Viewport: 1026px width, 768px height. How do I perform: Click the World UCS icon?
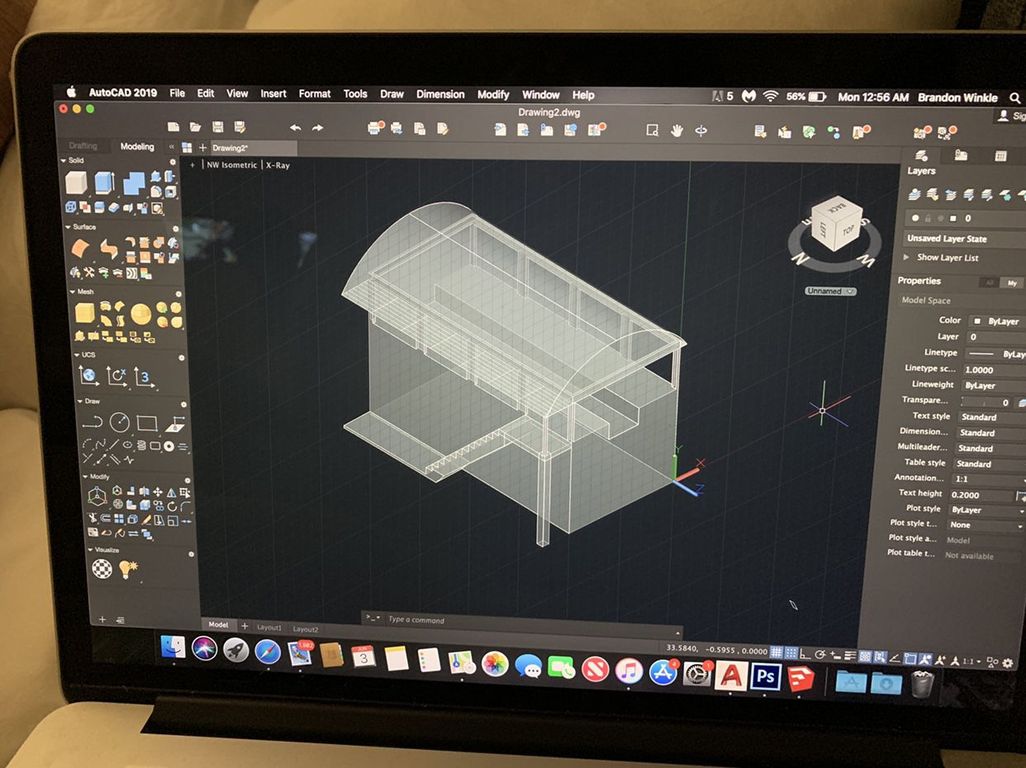point(89,376)
